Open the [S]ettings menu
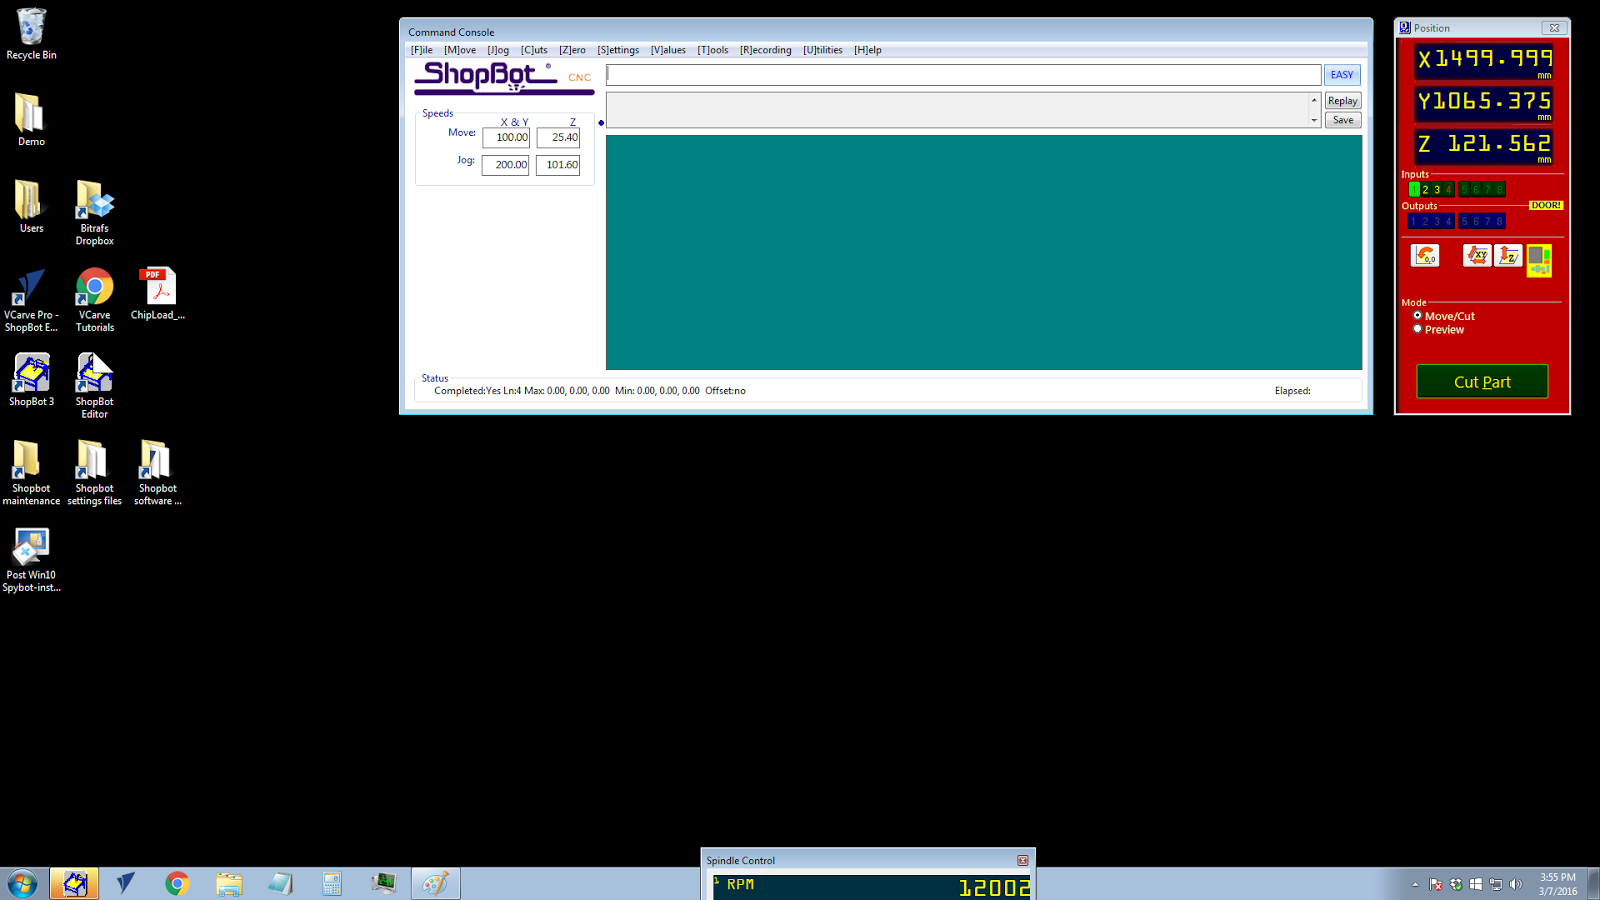The width and height of the screenshot is (1600, 900). coord(618,50)
